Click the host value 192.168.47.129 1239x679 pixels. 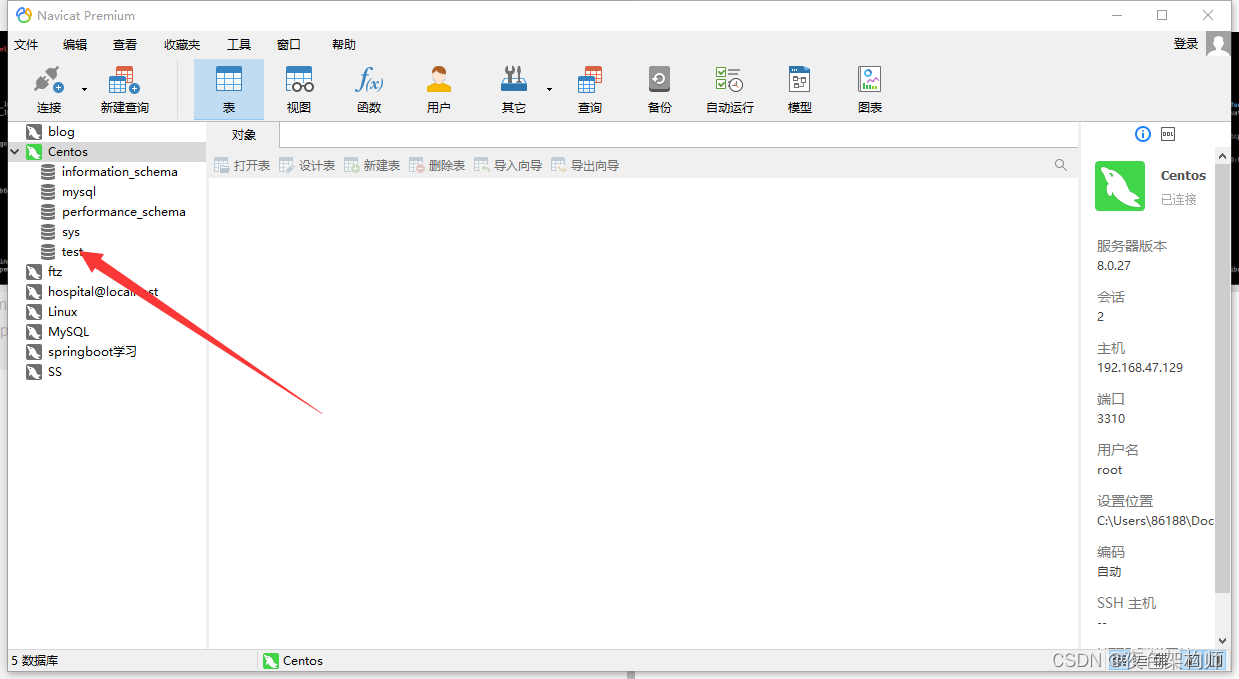pyautogui.click(x=1140, y=368)
